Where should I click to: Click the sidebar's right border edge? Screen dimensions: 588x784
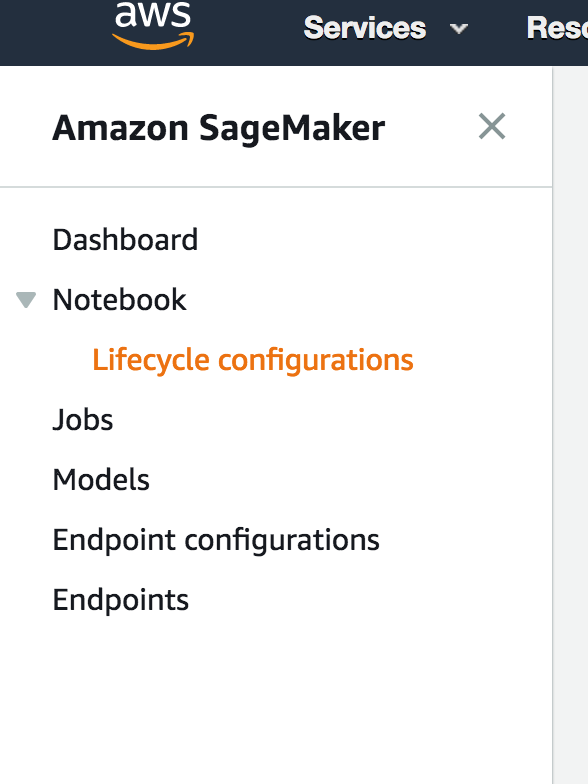pos(552,425)
